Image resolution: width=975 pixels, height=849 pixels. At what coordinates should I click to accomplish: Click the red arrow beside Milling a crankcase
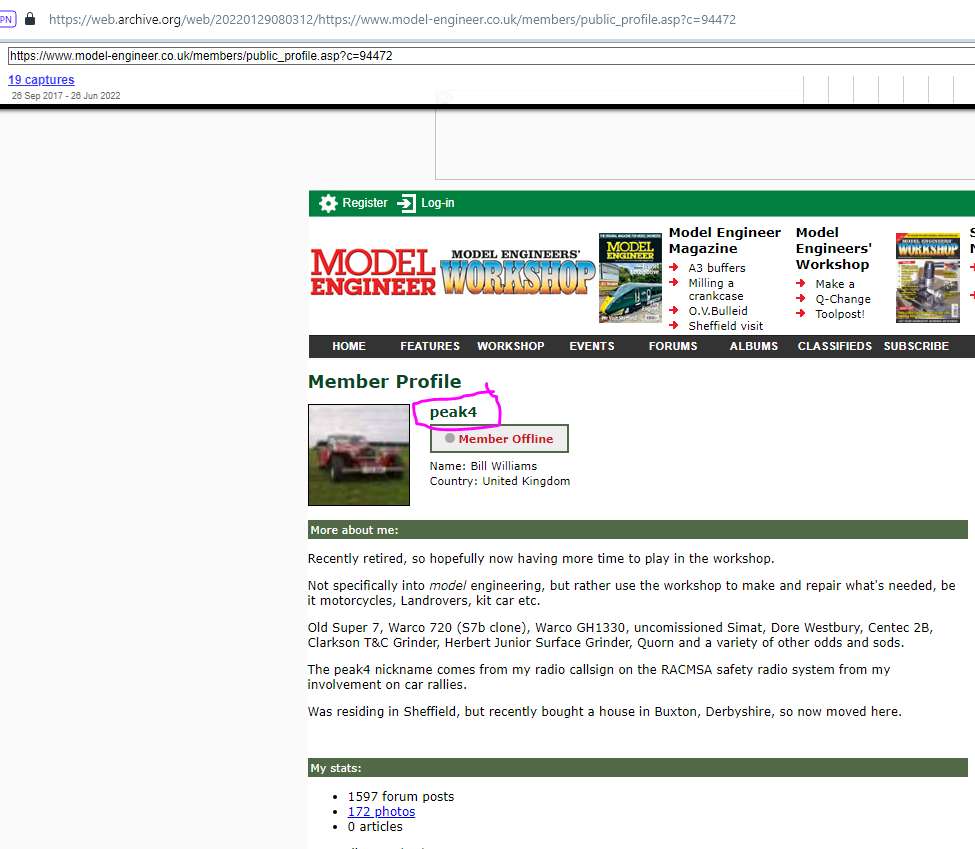point(673,282)
